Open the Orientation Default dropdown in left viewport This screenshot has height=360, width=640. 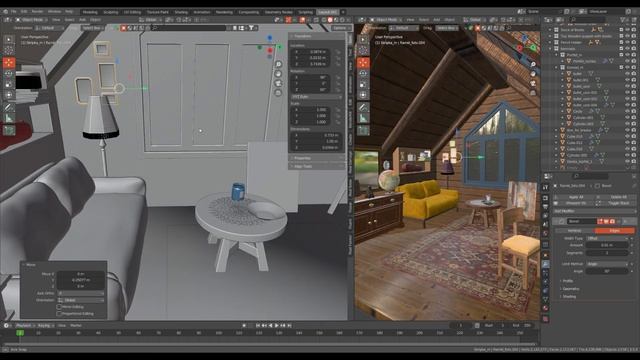[x=49, y=28]
